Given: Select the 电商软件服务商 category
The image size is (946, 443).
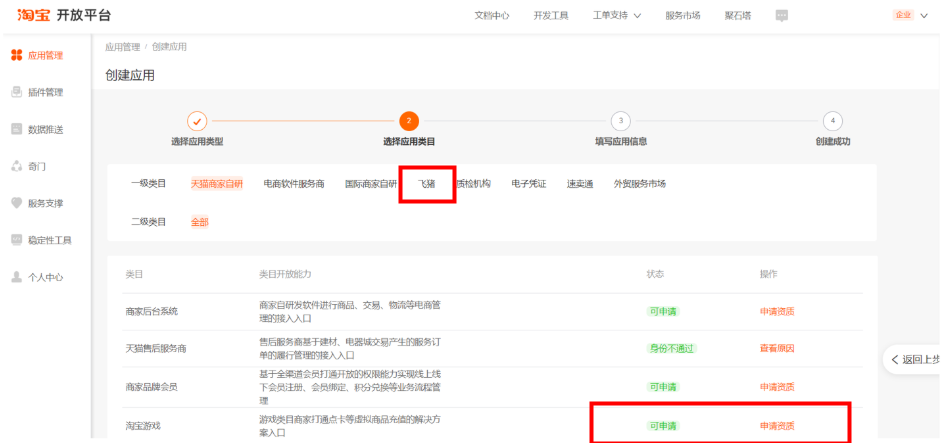Looking at the screenshot, I should pos(294,183).
